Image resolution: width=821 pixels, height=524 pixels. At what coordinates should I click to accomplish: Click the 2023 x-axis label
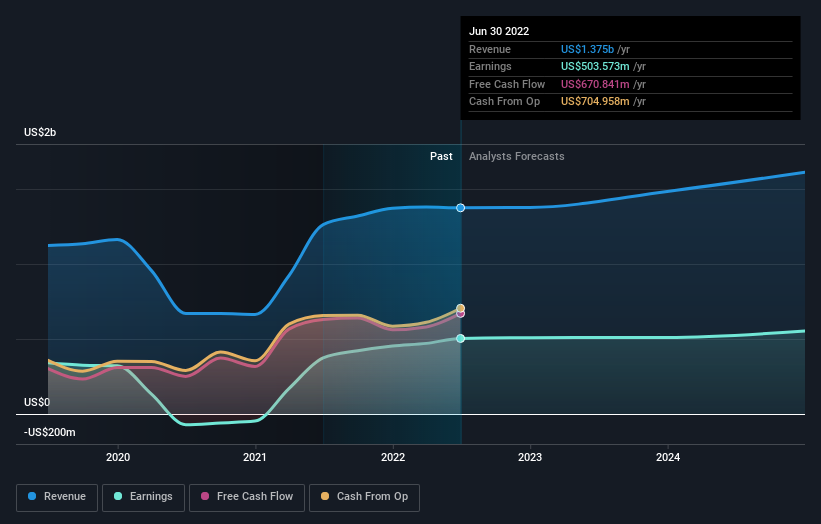tap(530, 457)
